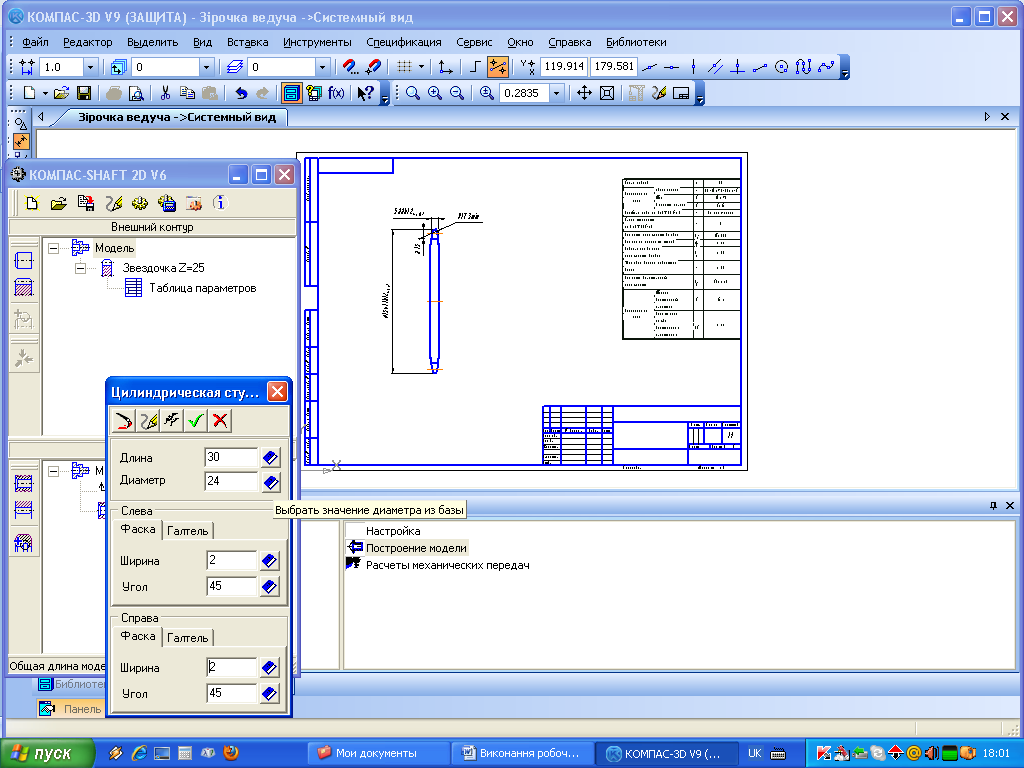This screenshot has width=1024, height=768.
Task: Open the Файл menu
Action: point(35,42)
